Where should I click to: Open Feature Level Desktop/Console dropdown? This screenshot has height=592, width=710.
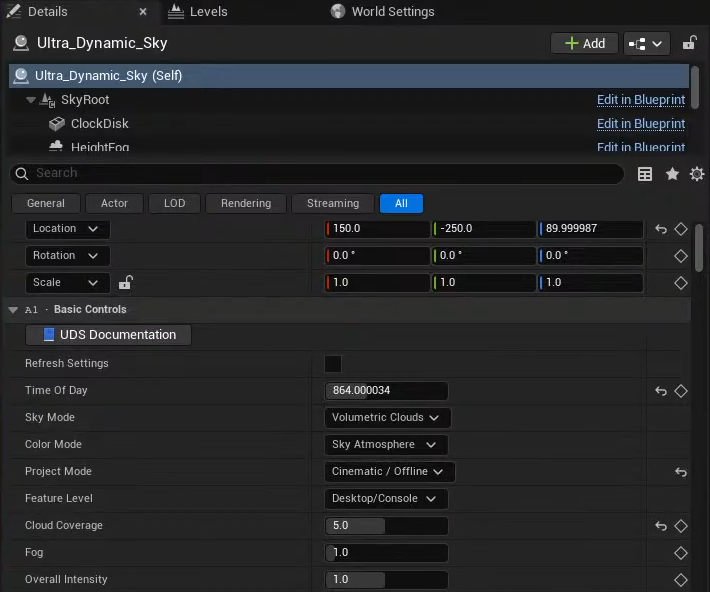click(x=386, y=499)
